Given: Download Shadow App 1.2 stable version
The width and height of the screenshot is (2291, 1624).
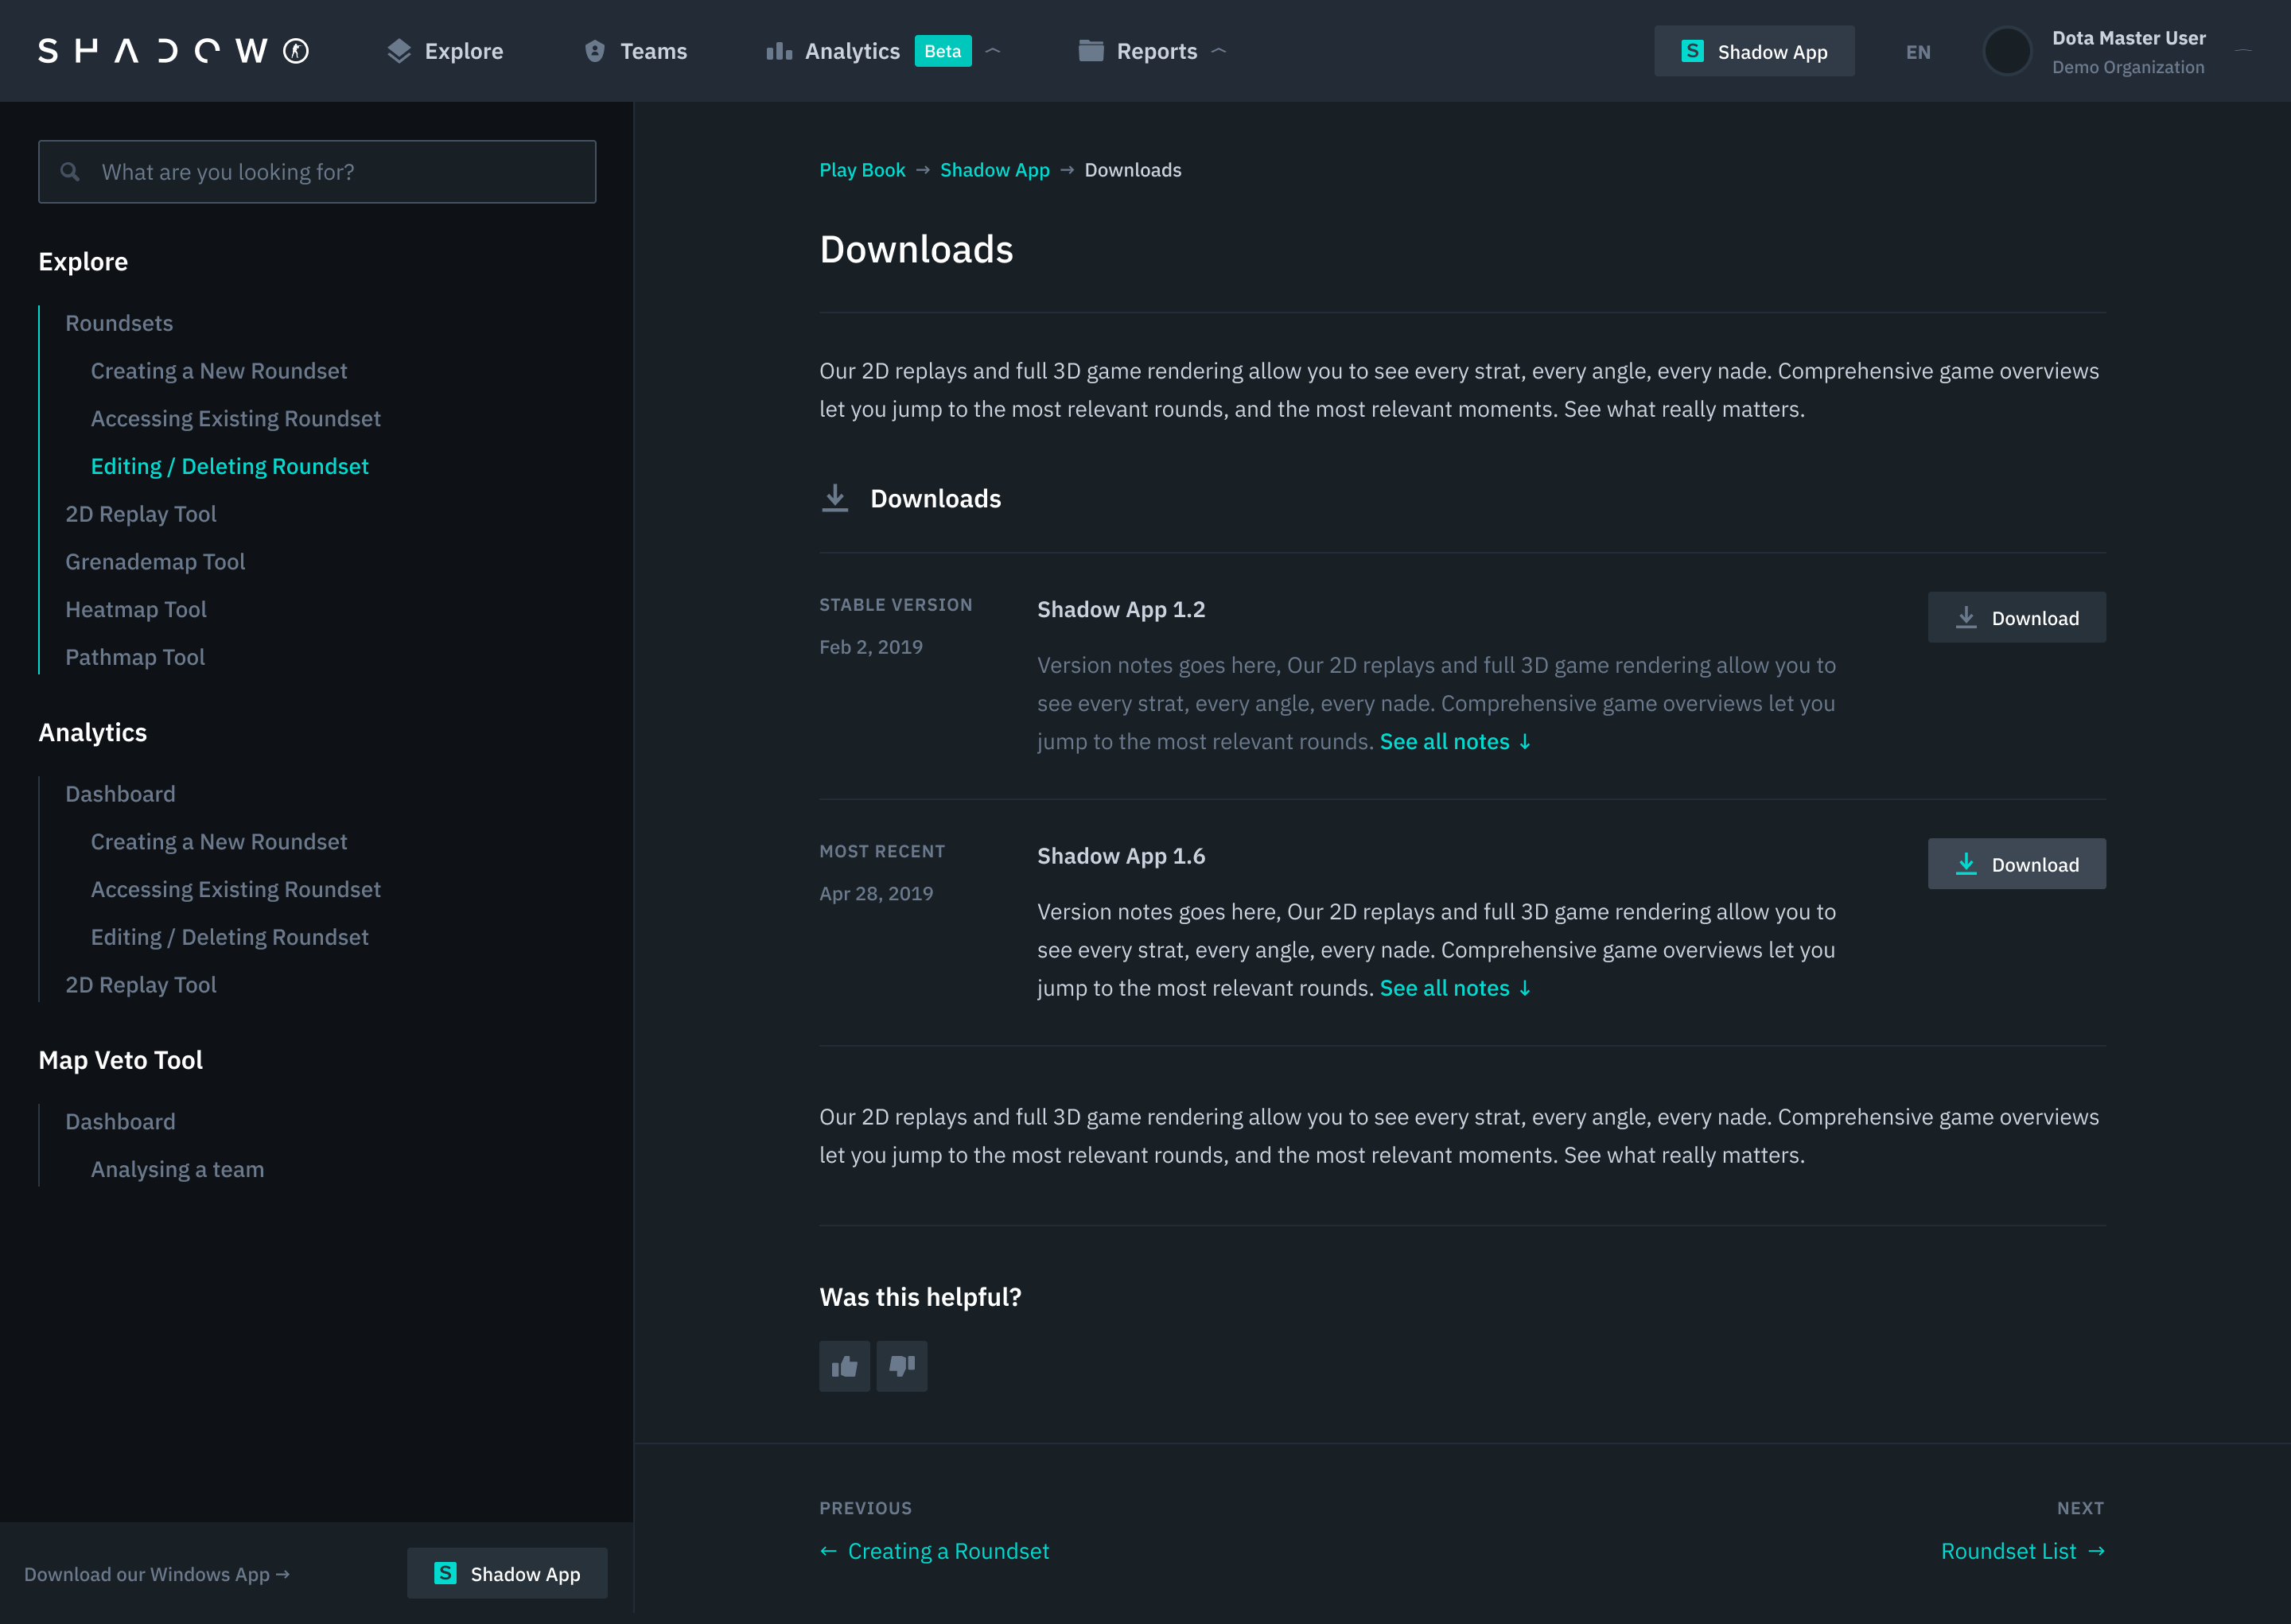Looking at the screenshot, I should tap(2016, 618).
